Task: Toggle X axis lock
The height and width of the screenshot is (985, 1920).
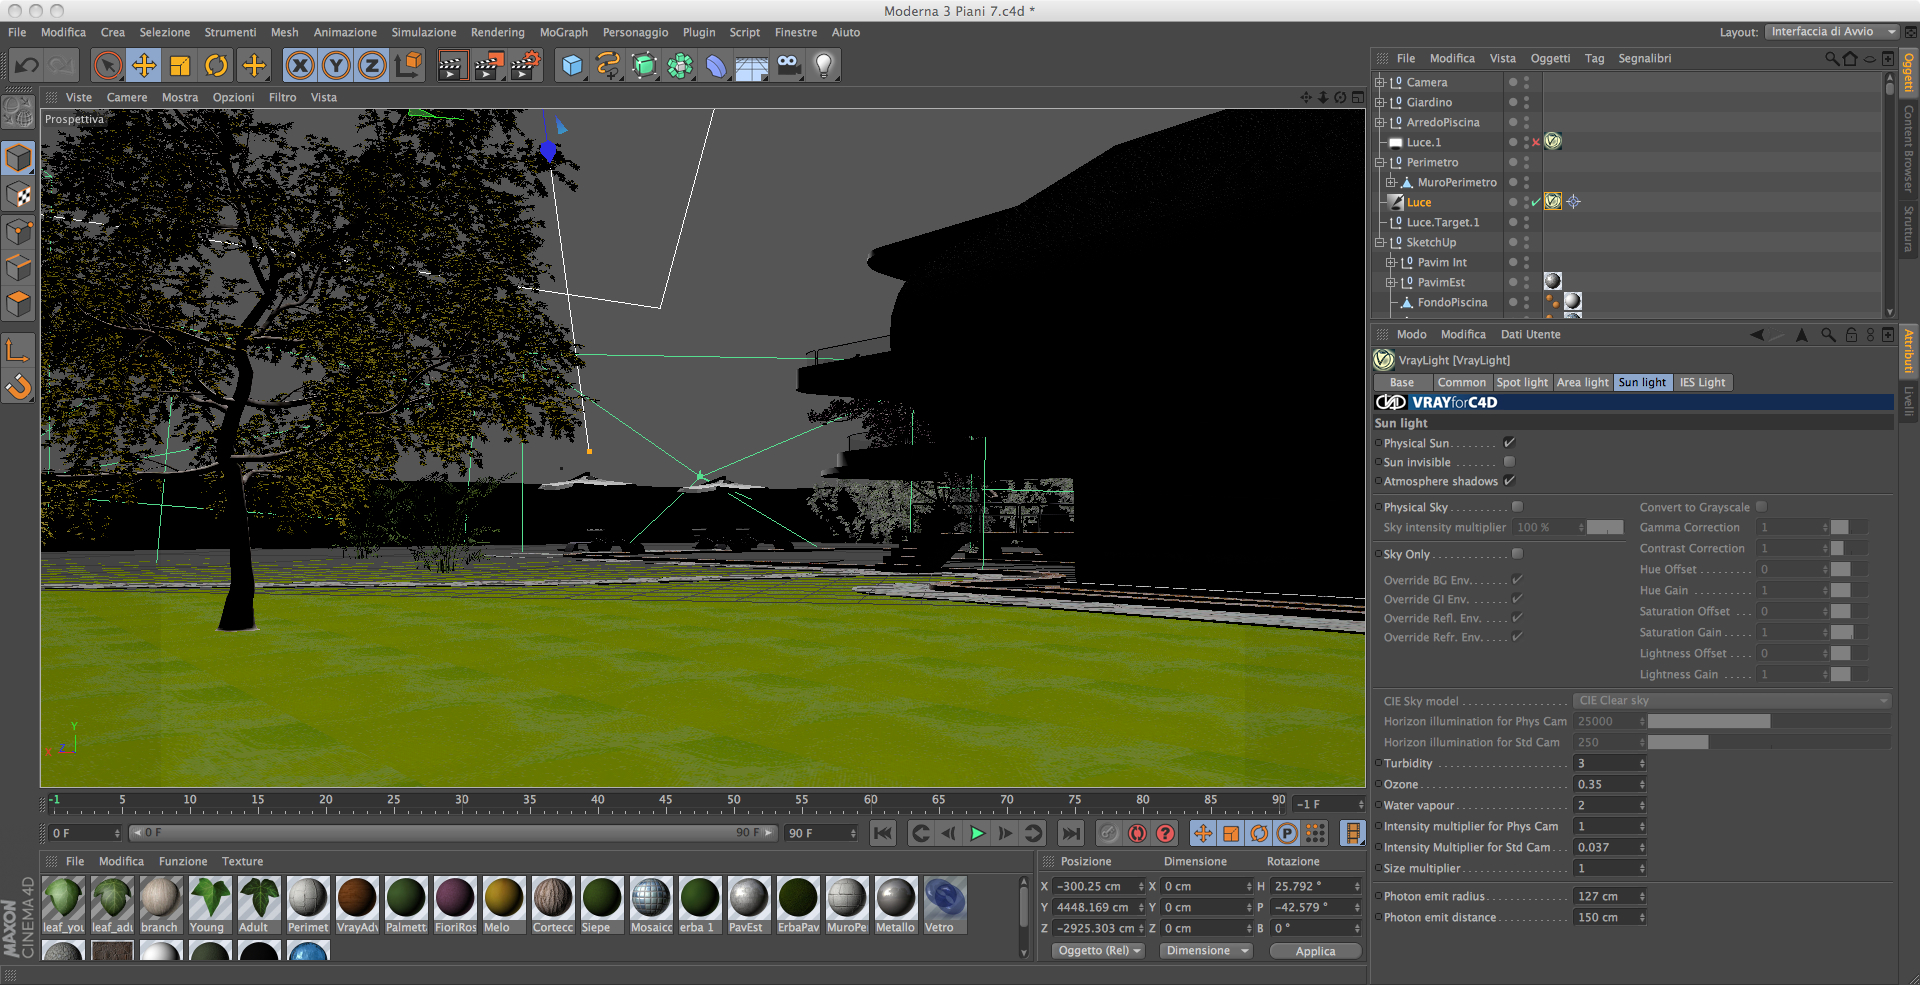Action: pos(299,66)
